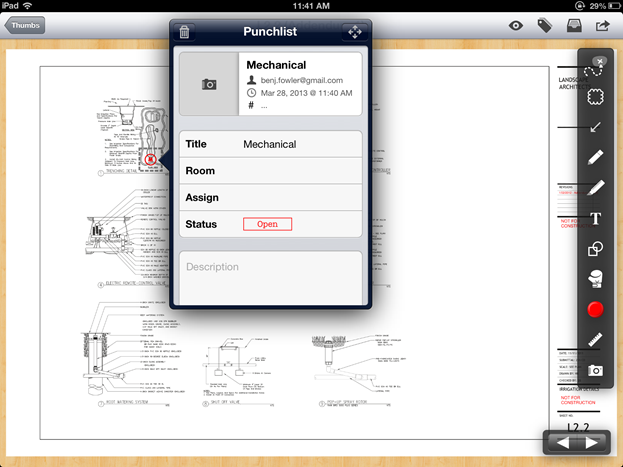The width and height of the screenshot is (623, 467).
Task: Tap the Thumbs back button
Action: pyautogui.click(x=25, y=25)
